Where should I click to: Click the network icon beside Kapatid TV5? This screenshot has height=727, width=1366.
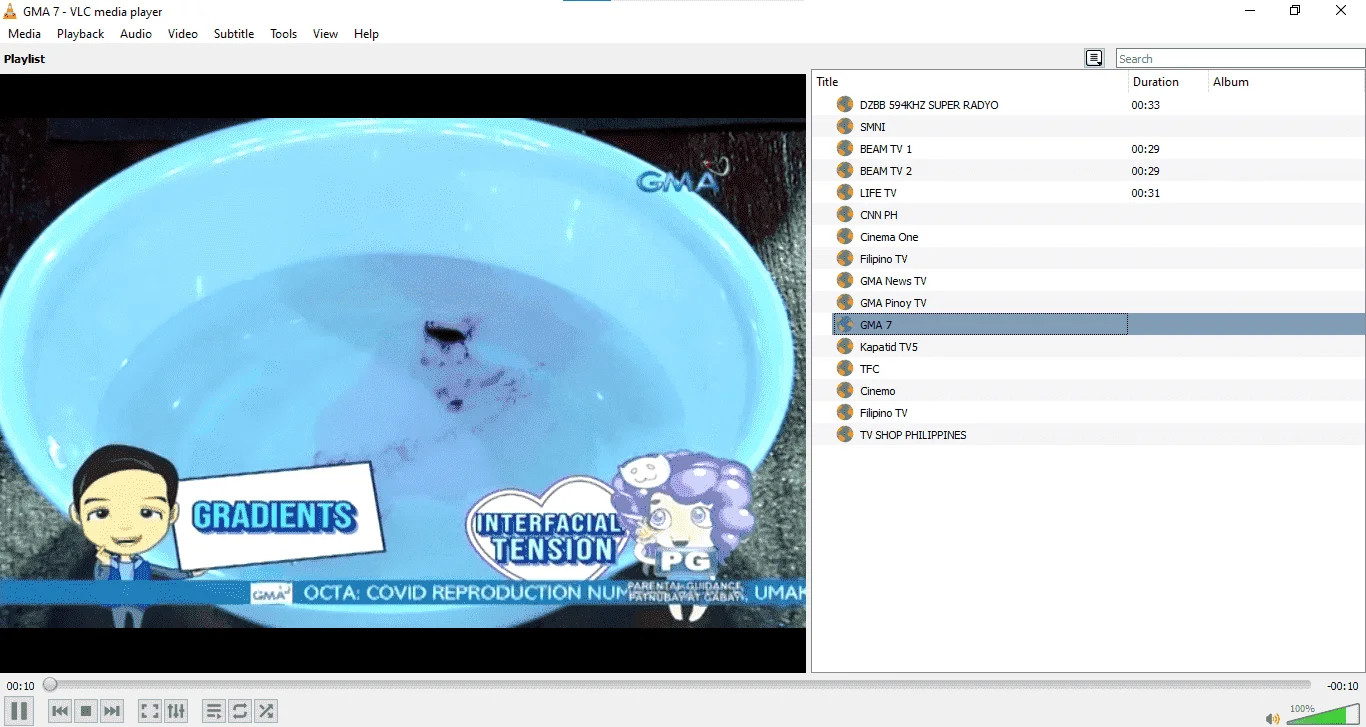point(845,347)
